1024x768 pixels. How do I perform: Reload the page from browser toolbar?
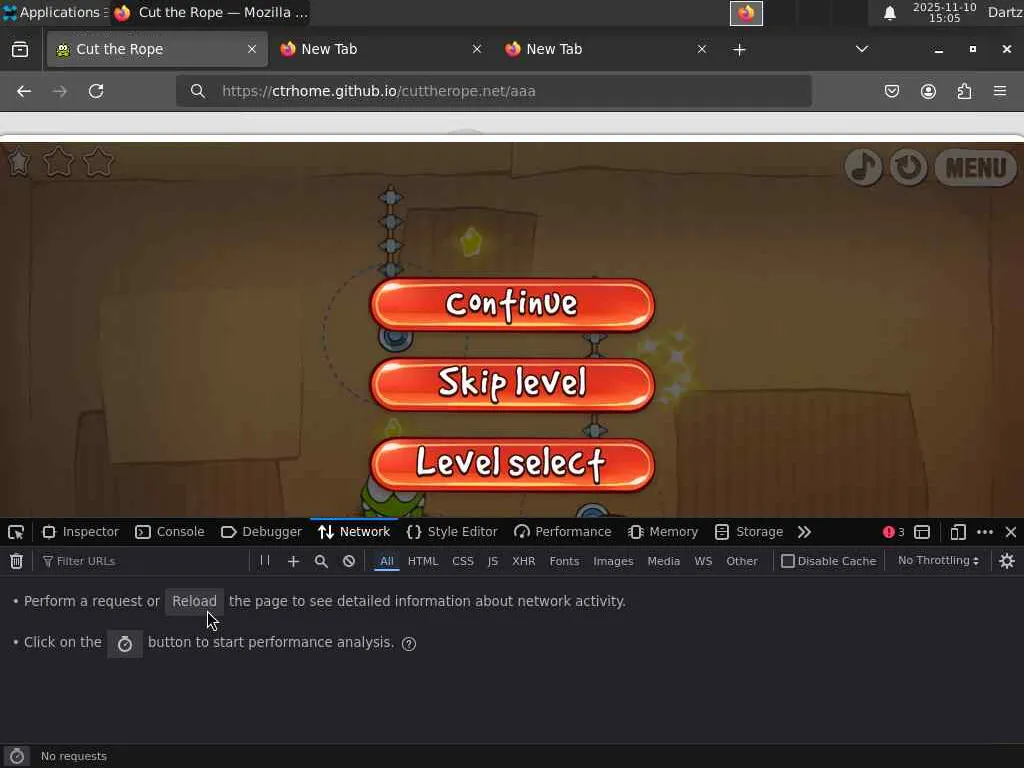[x=96, y=91]
